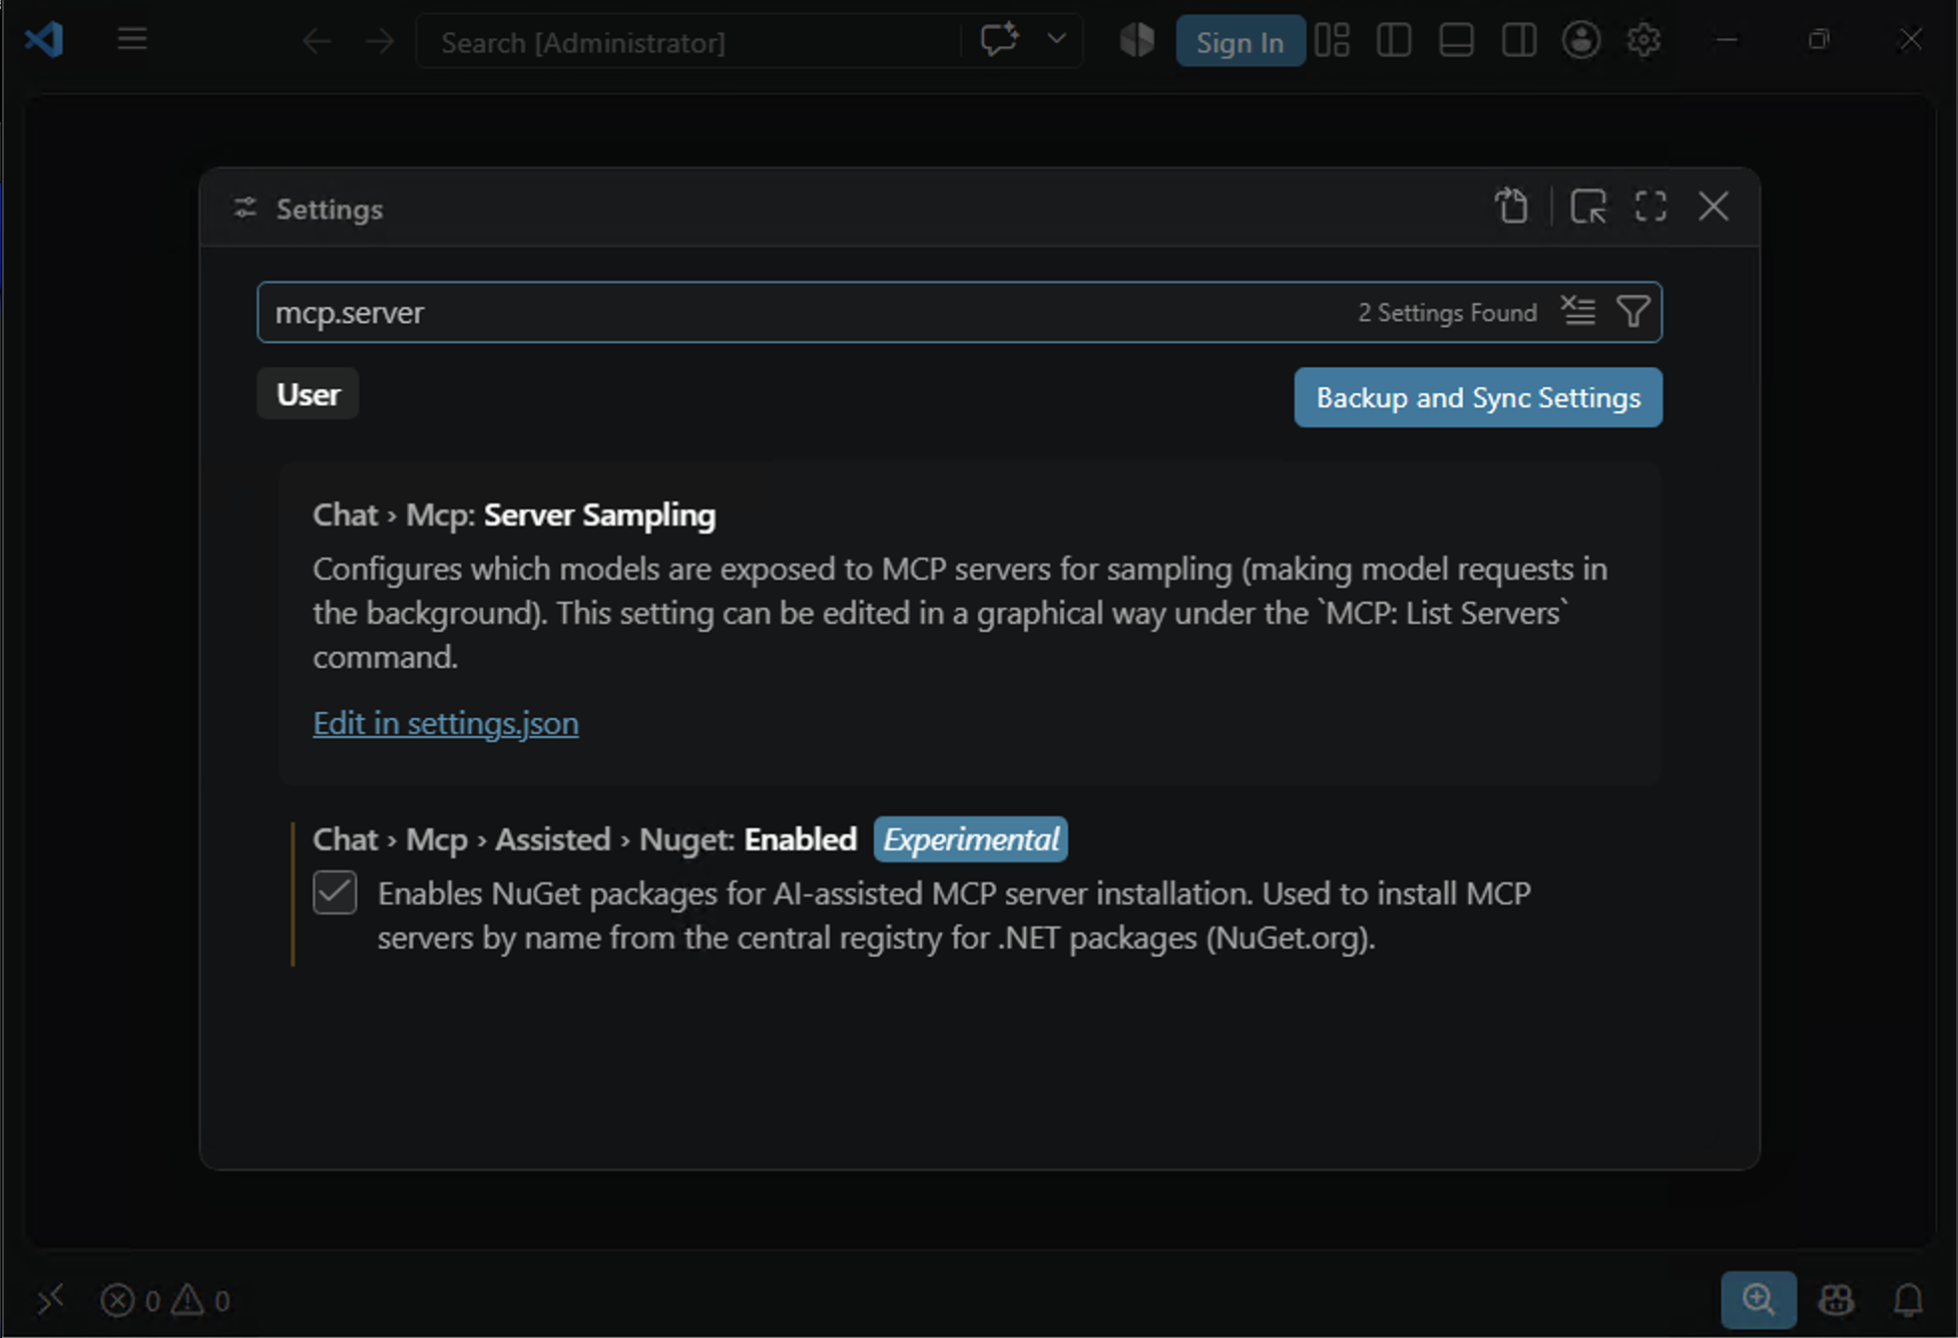
Task: Clear the settings search input
Action: (x=1579, y=312)
